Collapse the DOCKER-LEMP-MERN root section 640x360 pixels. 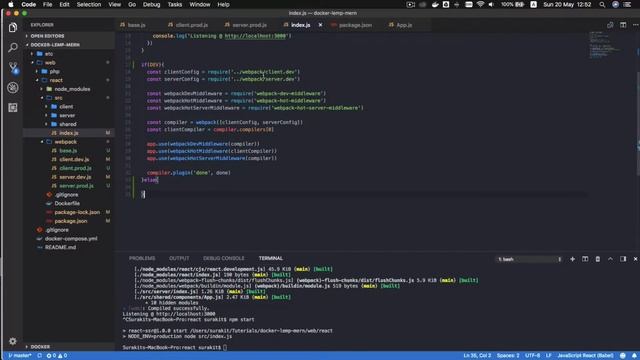click(55, 44)
